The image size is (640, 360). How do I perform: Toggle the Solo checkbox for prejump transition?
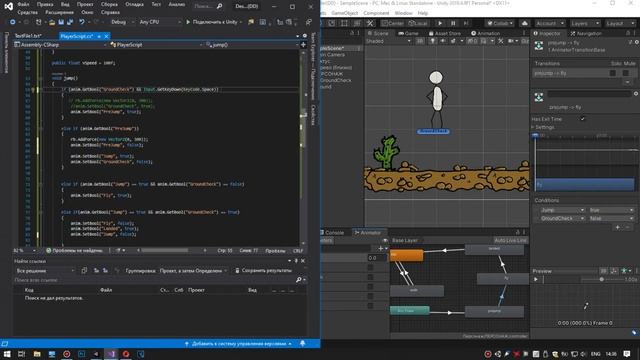613,73
